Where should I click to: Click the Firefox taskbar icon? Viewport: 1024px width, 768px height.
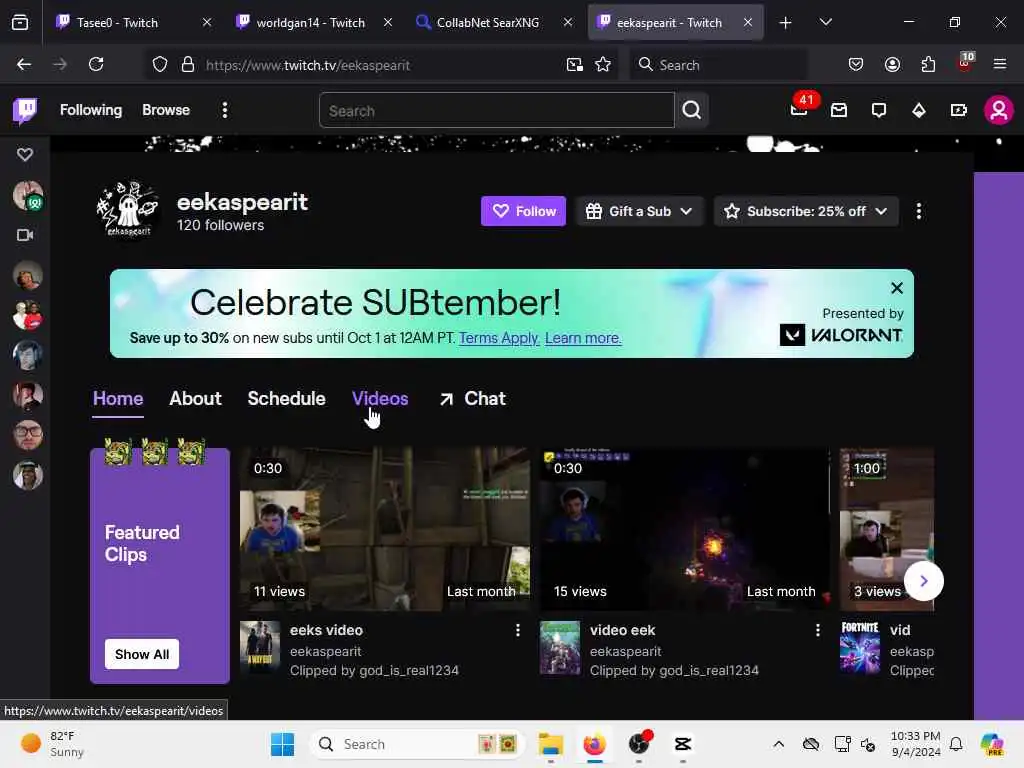point(594,744)
